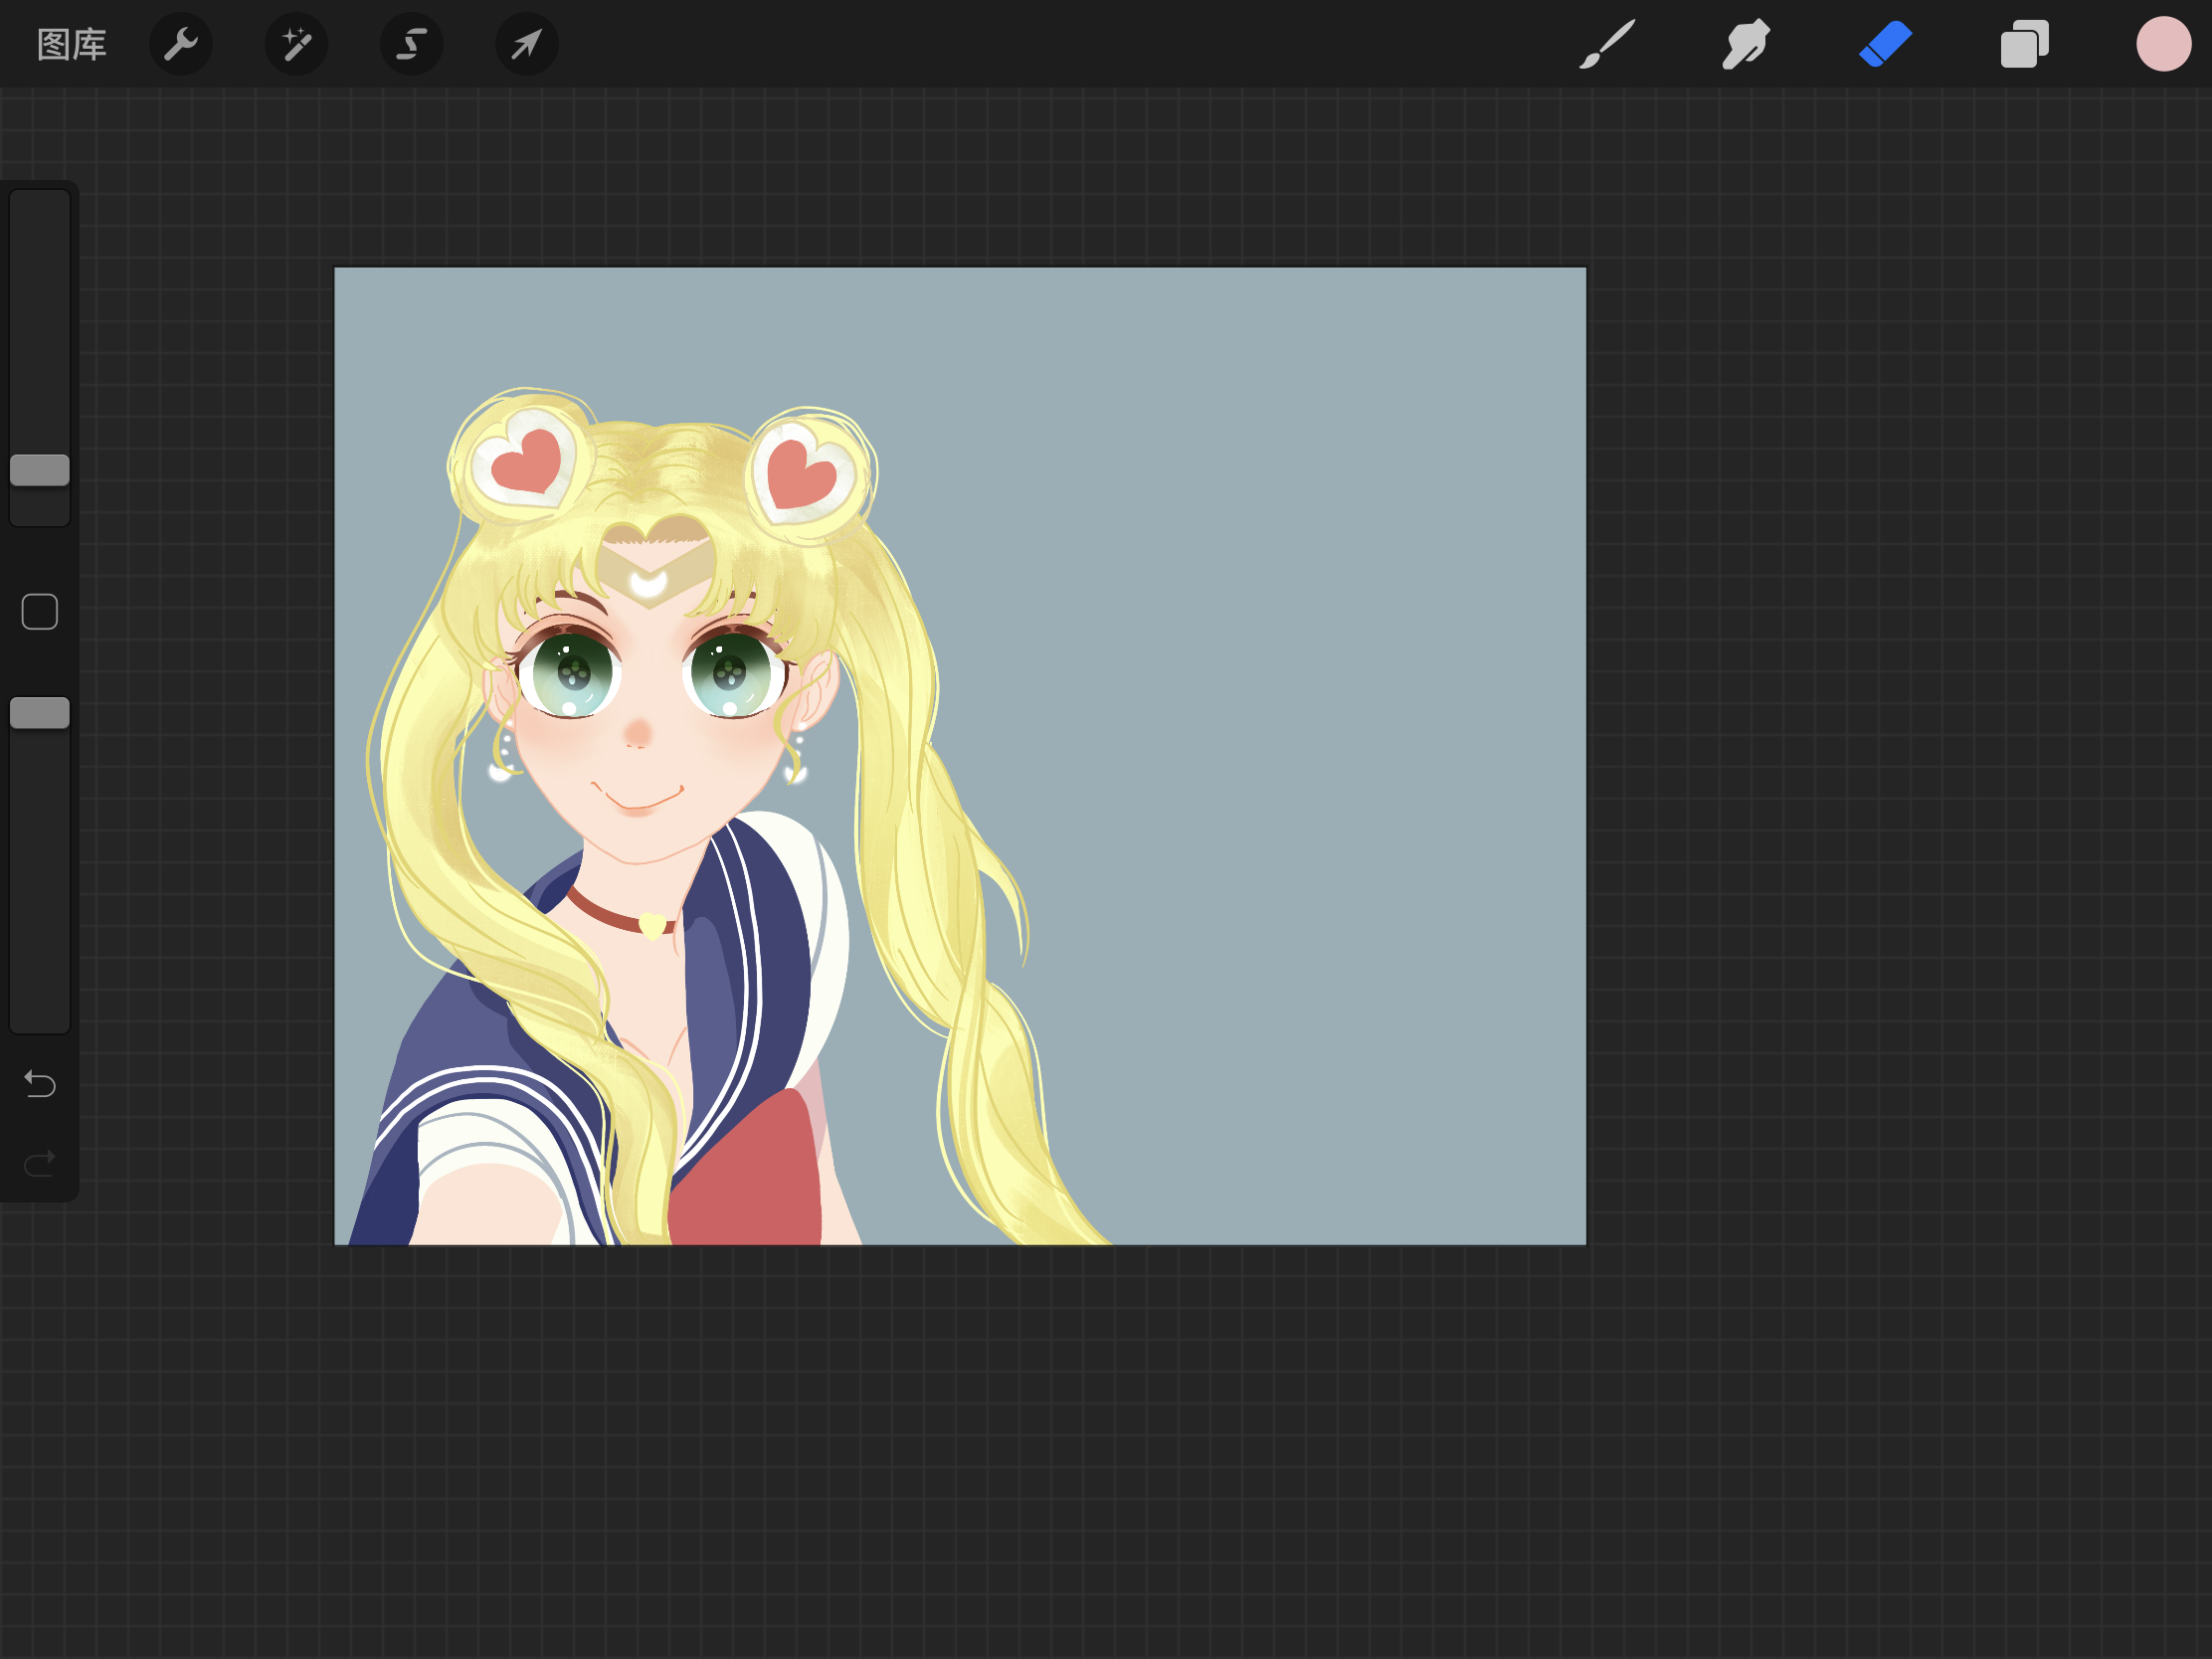Screen dimensions: 2212x1659
Task: Select the Paint brush tool
Action: (1607, 44)
